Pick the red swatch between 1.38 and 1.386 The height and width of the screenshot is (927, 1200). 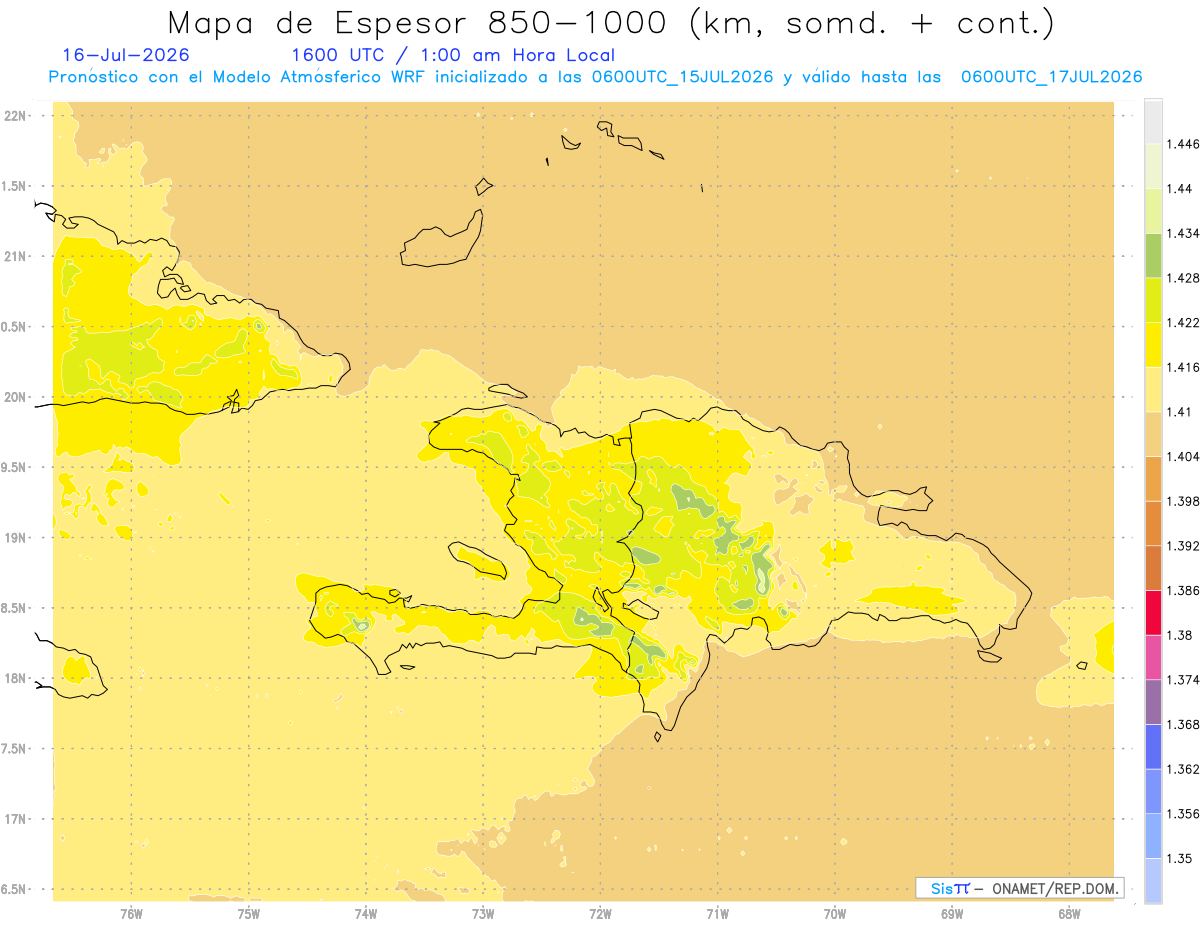coord(1153,612)
